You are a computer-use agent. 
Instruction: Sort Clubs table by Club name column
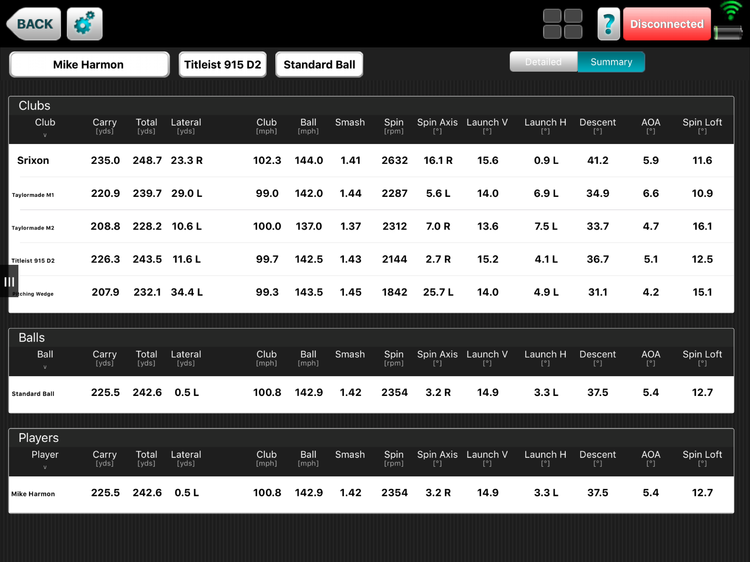click(45, 127)
